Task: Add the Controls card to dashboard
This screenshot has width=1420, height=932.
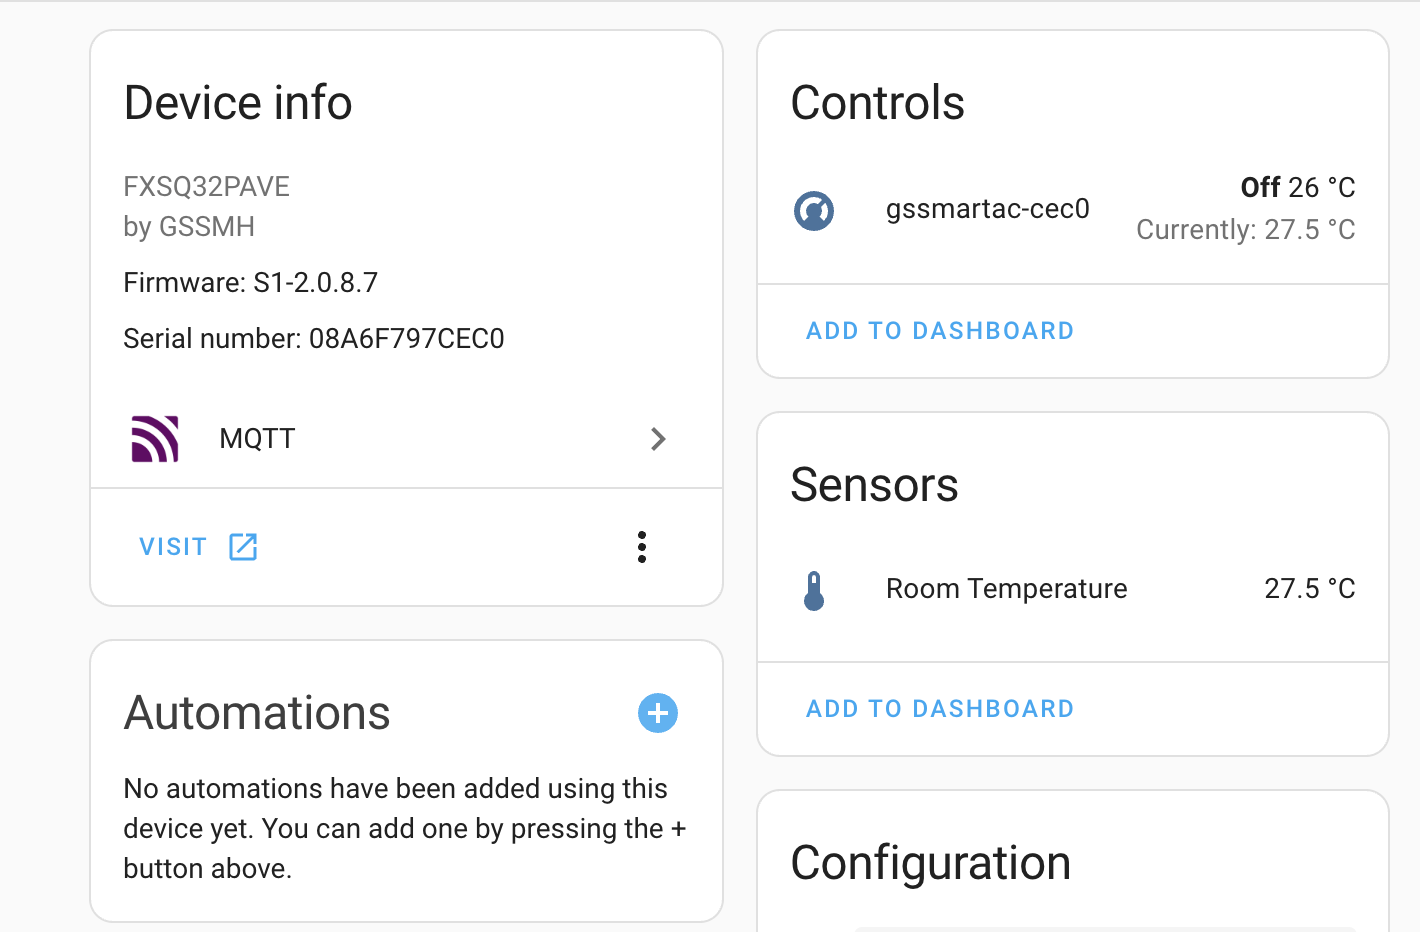Action: pos(939,330)
